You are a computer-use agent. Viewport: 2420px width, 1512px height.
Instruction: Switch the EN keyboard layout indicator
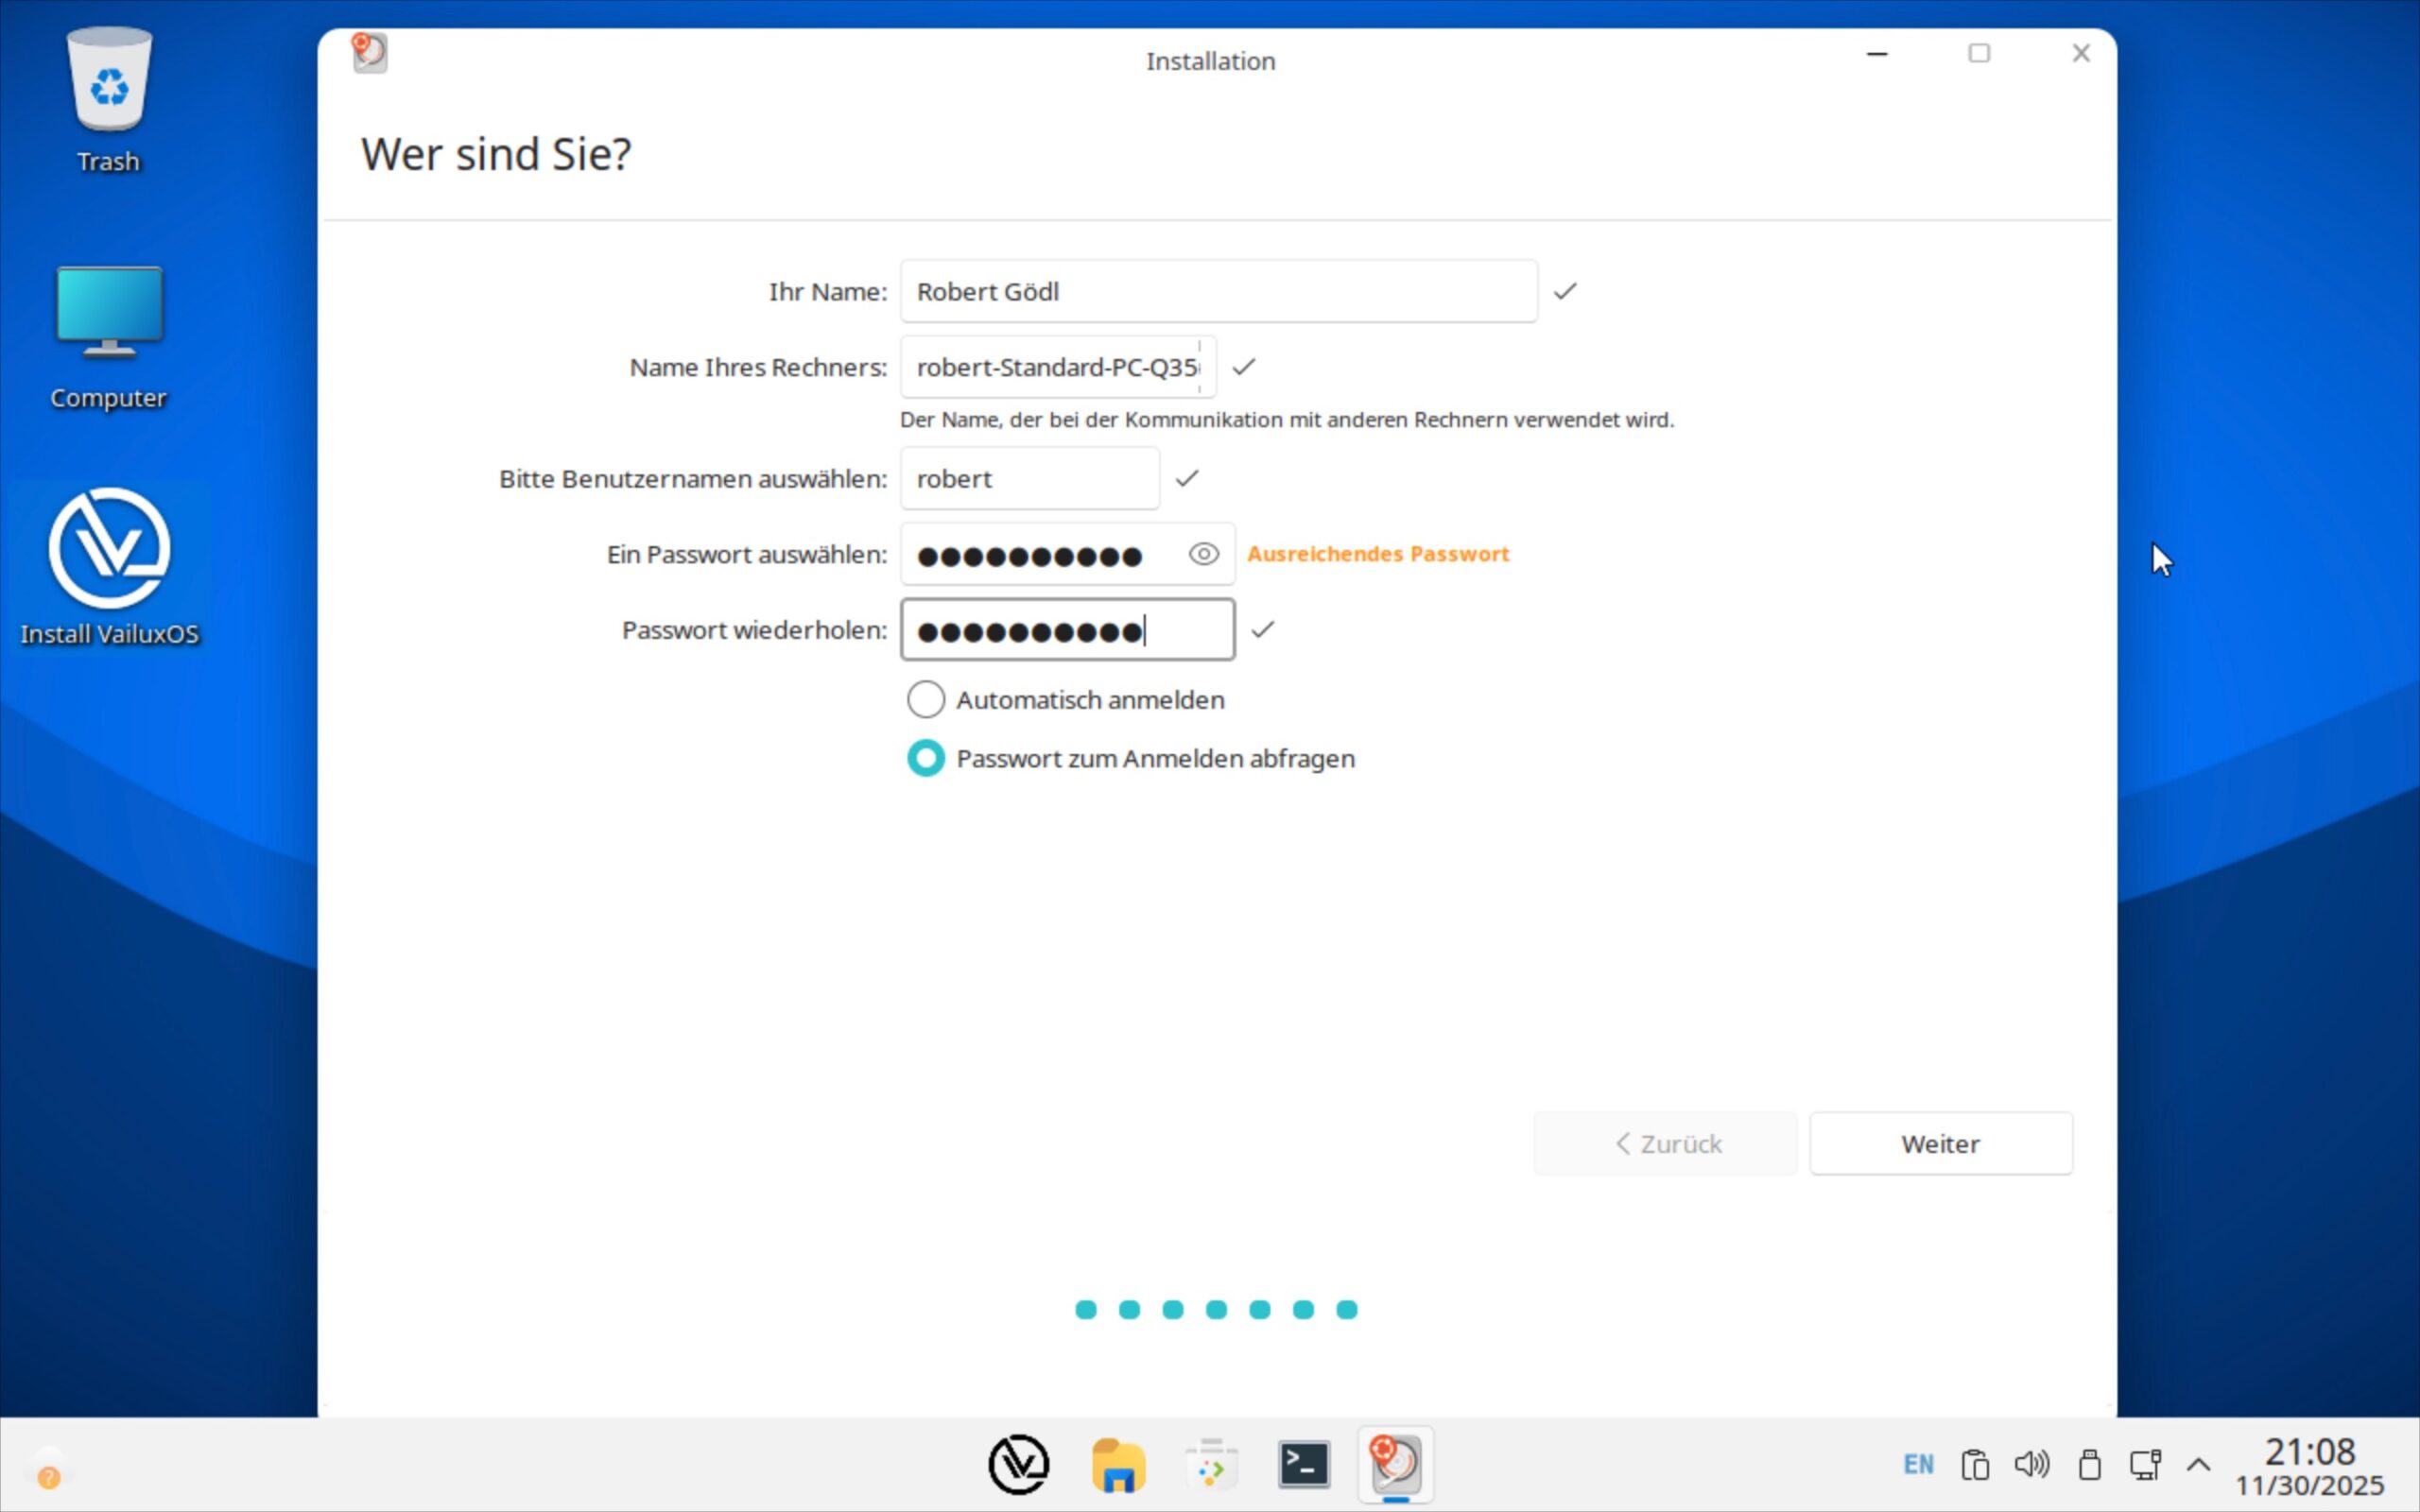pyautogui.click(x=1918, y=1465)
